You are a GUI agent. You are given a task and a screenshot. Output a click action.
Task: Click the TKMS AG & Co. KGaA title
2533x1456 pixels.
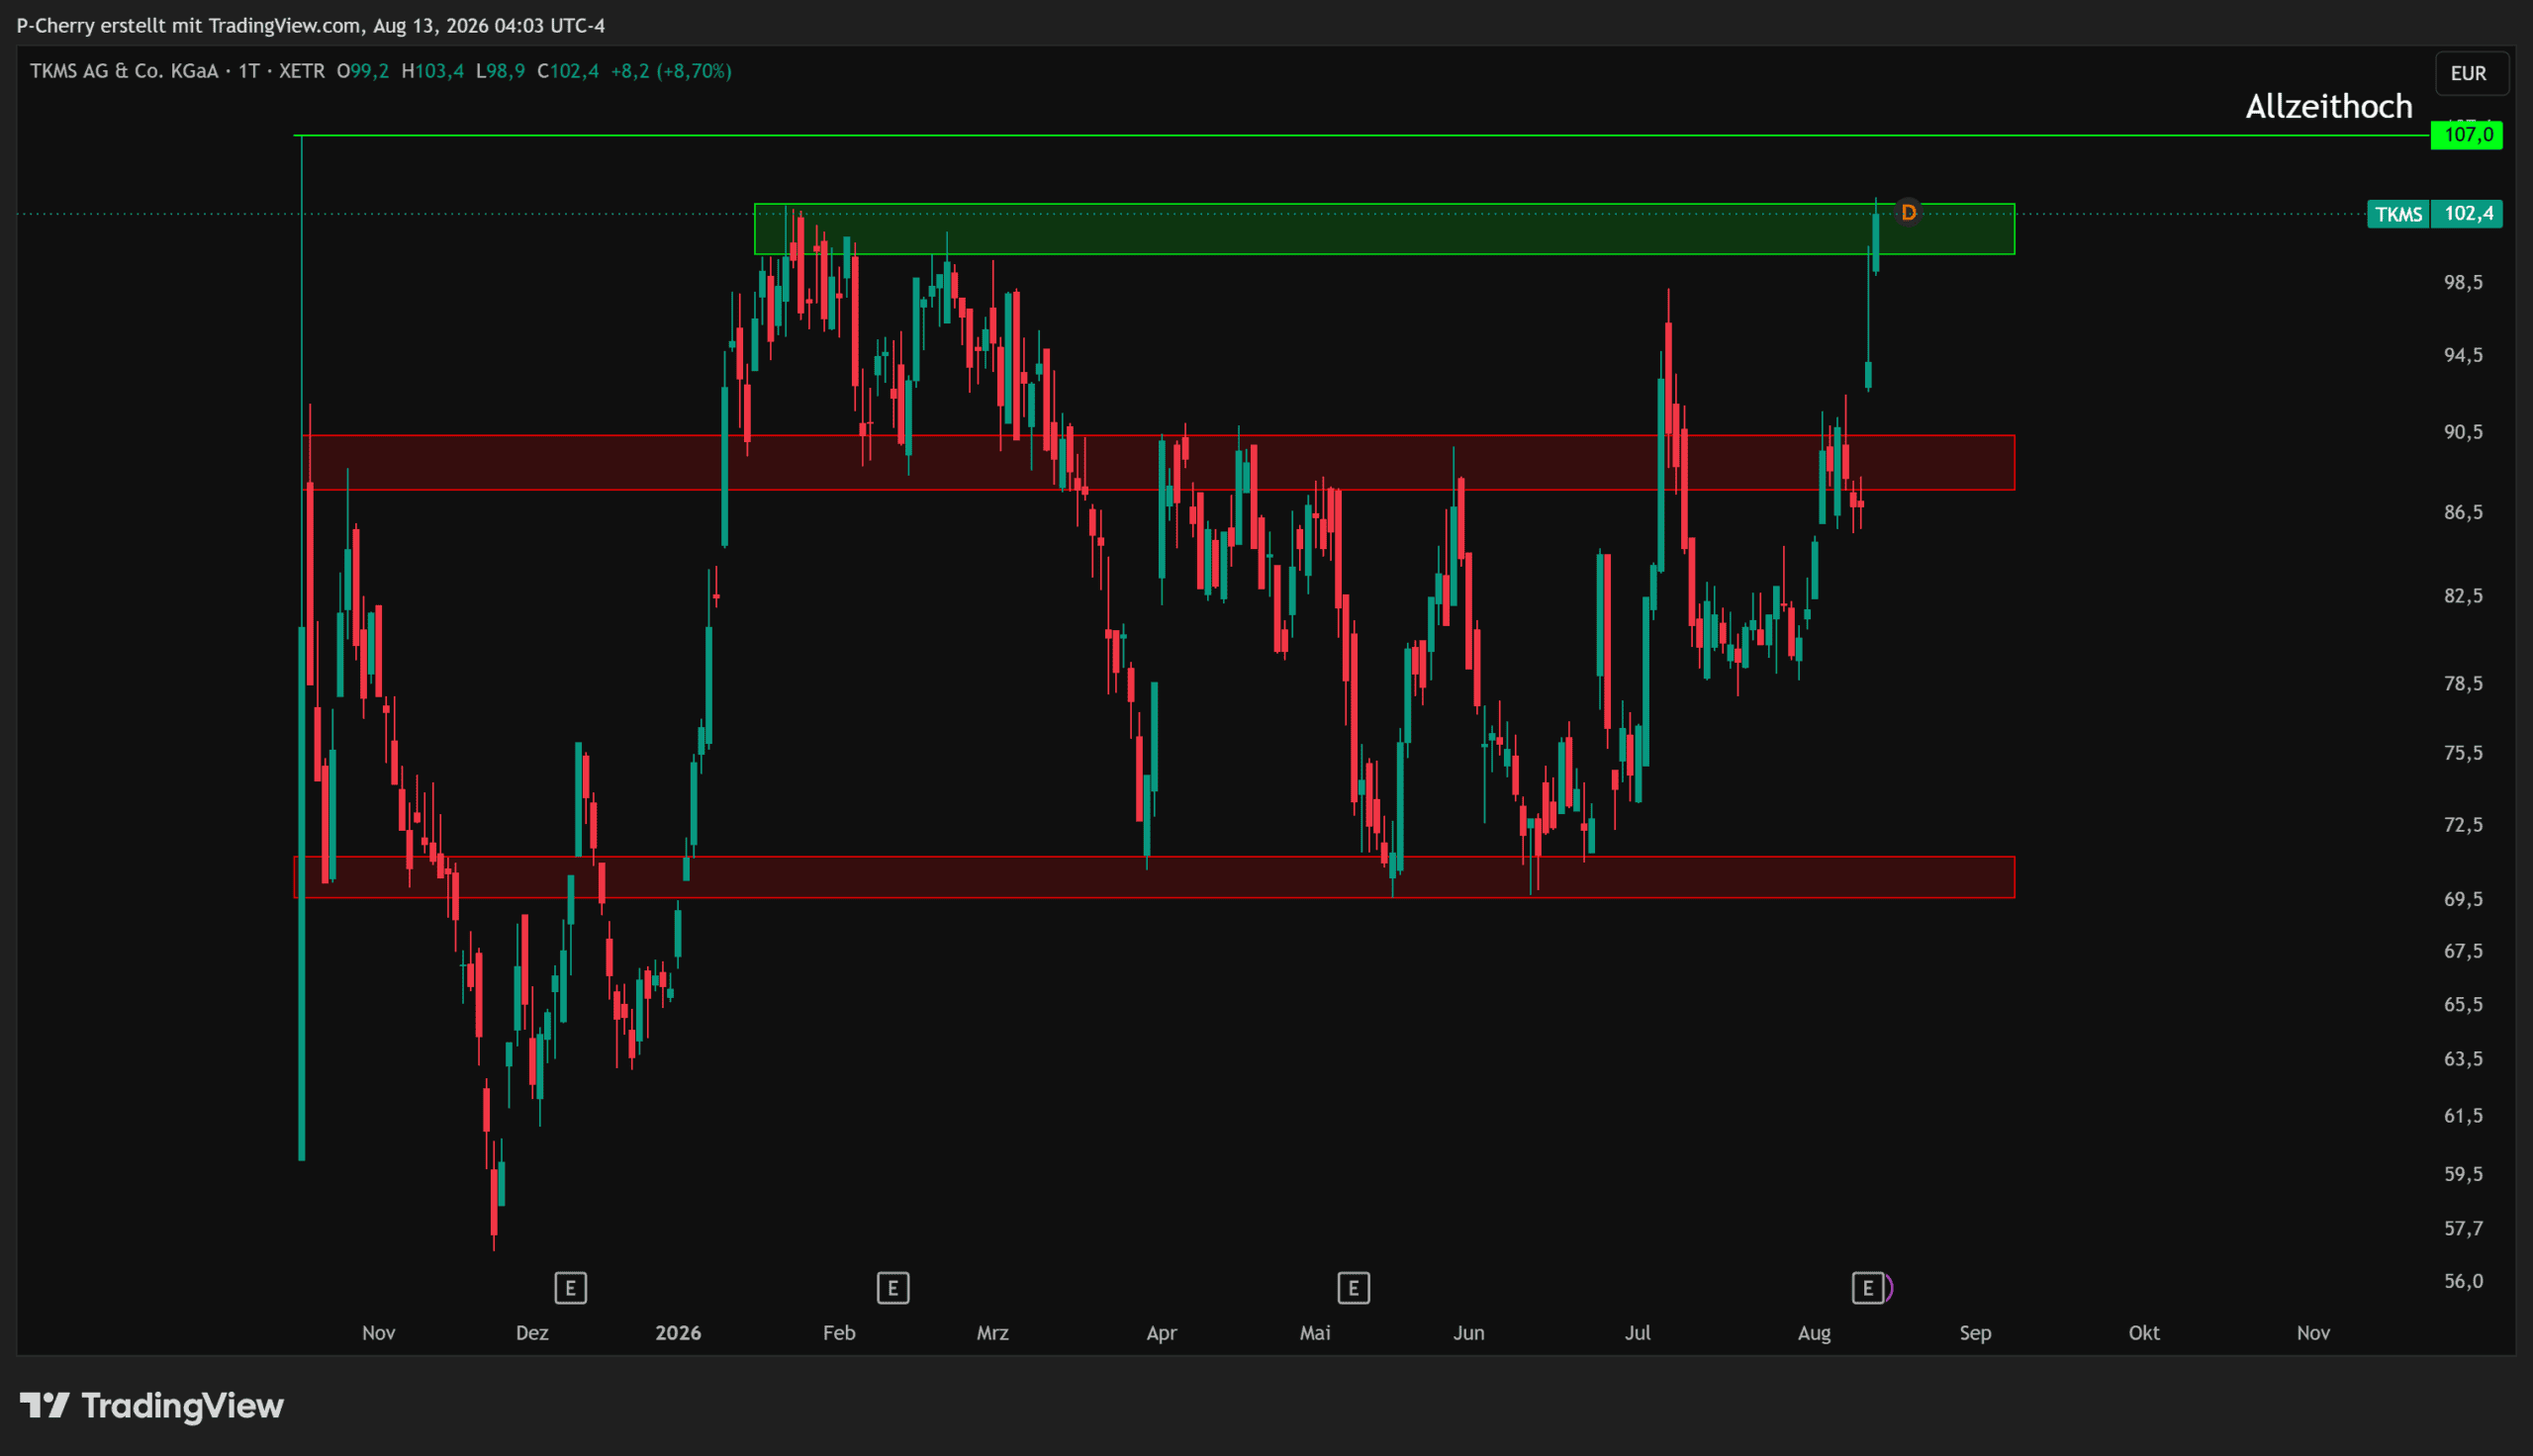pos(124,71)
